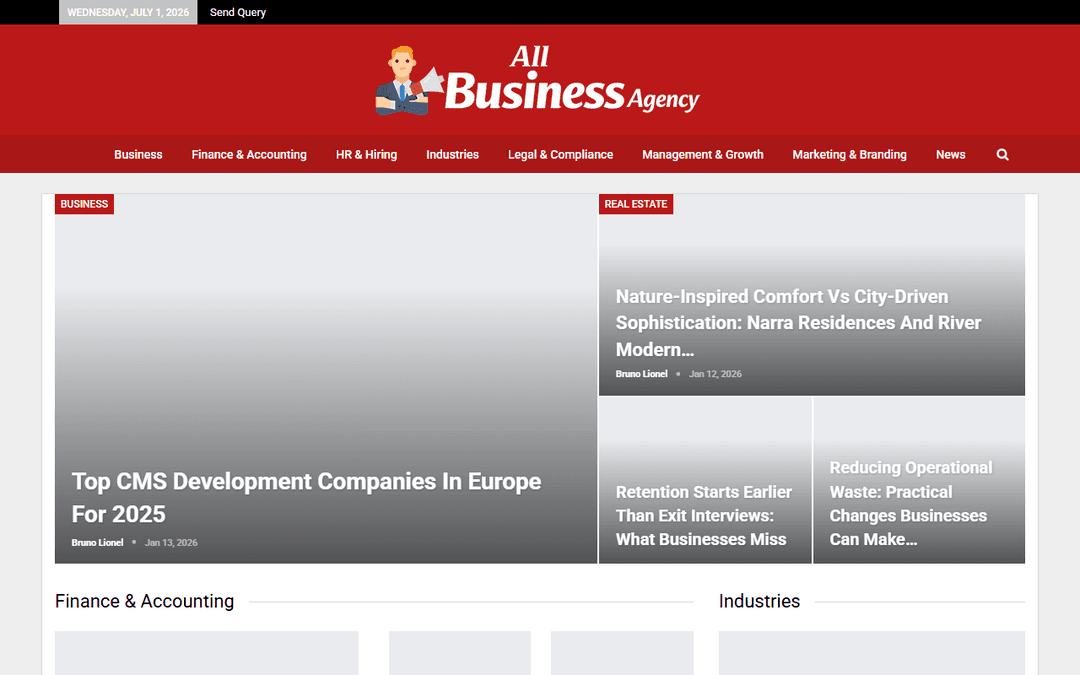Image resolution: width=1080 pixels, height=675 pixels.
Task: Click the Jan 12, 2026 date
Action: click(x=715, y=374)
